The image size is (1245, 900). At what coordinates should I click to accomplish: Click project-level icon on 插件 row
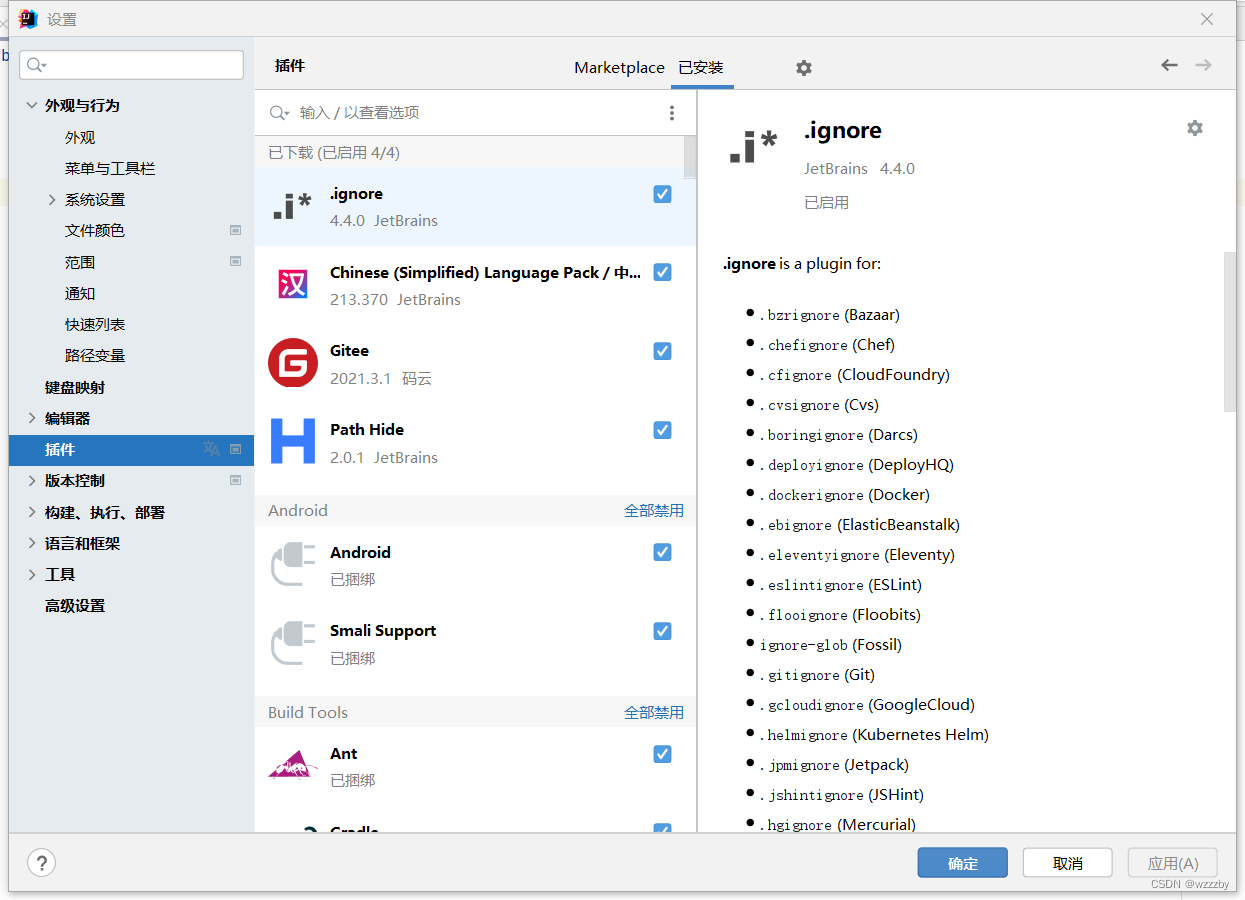236,450
